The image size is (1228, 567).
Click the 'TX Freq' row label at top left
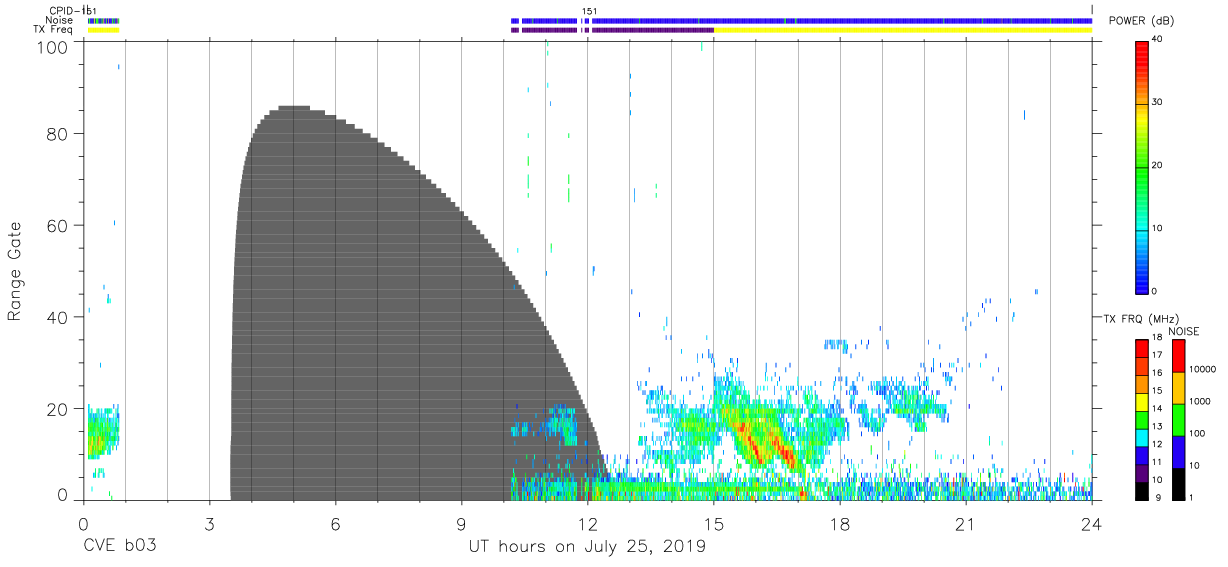click(54, 30)
